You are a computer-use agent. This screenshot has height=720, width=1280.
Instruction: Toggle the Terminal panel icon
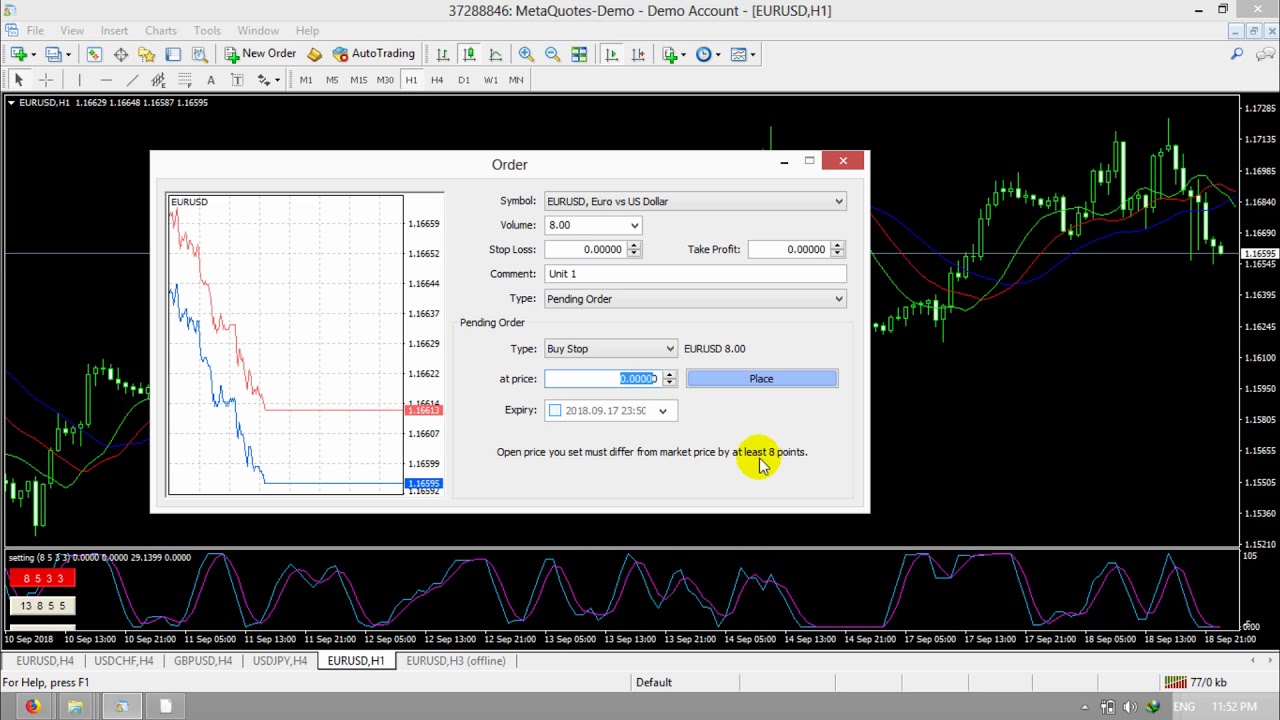[x=173, y=54]
